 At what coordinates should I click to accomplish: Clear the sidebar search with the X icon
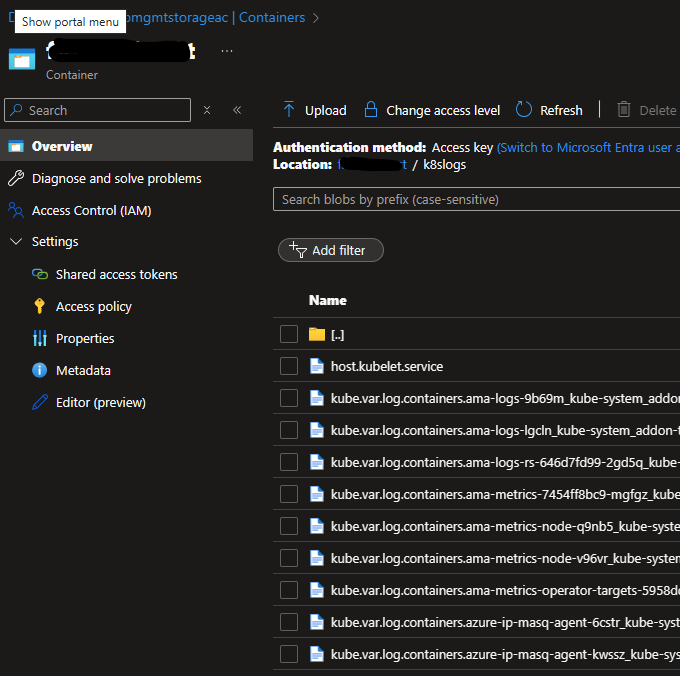tap(207, 110)
